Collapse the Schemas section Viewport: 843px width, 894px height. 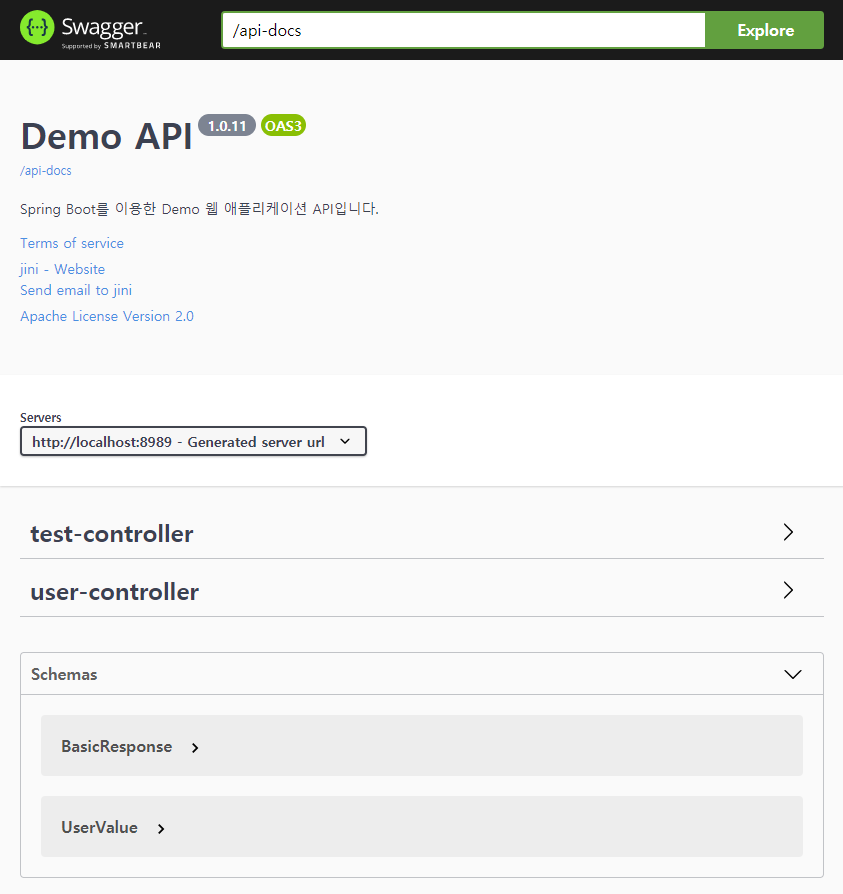(x=793, y=674)
